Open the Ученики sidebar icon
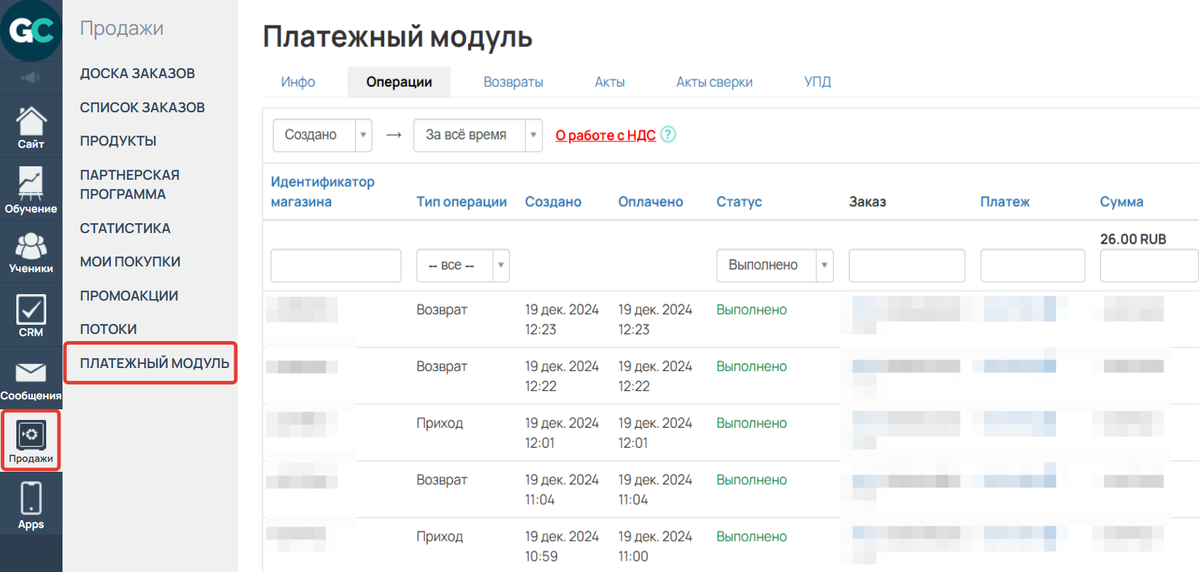Viewport: 1199px width, 572px height. (31, 252)
